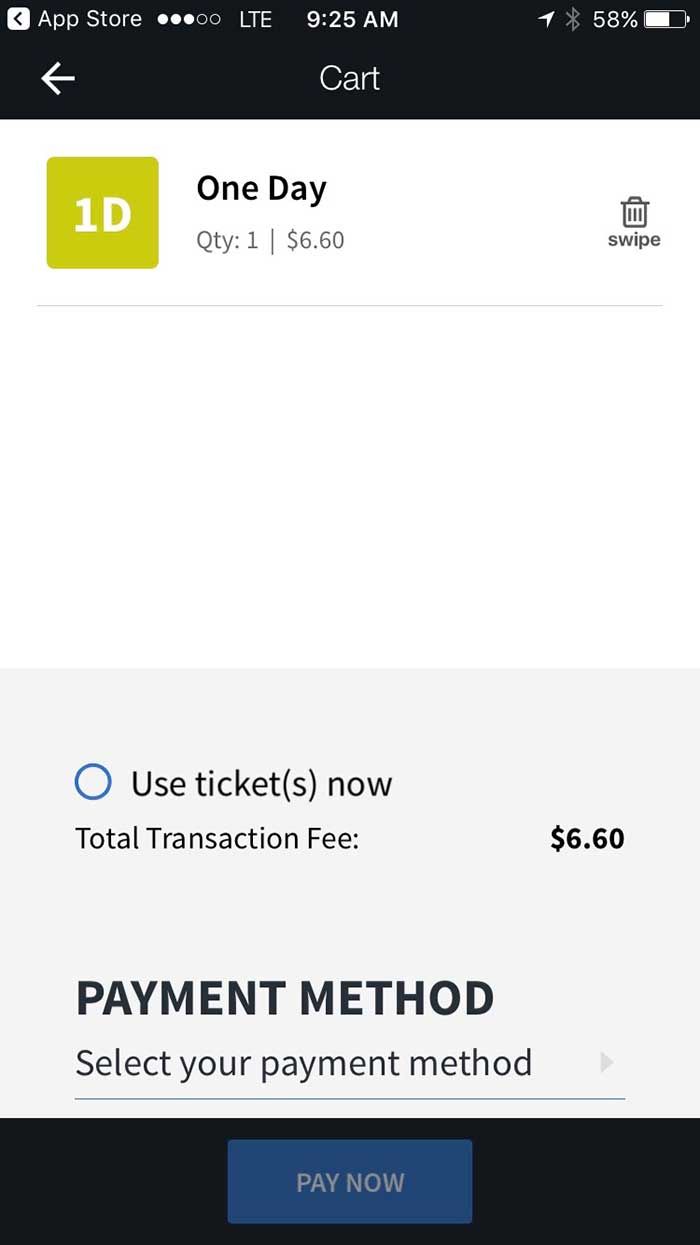This screenshot has width=700, height=1245.
Task: Expand the payment method triangle arrow
Action: [x=606, y=1062]
